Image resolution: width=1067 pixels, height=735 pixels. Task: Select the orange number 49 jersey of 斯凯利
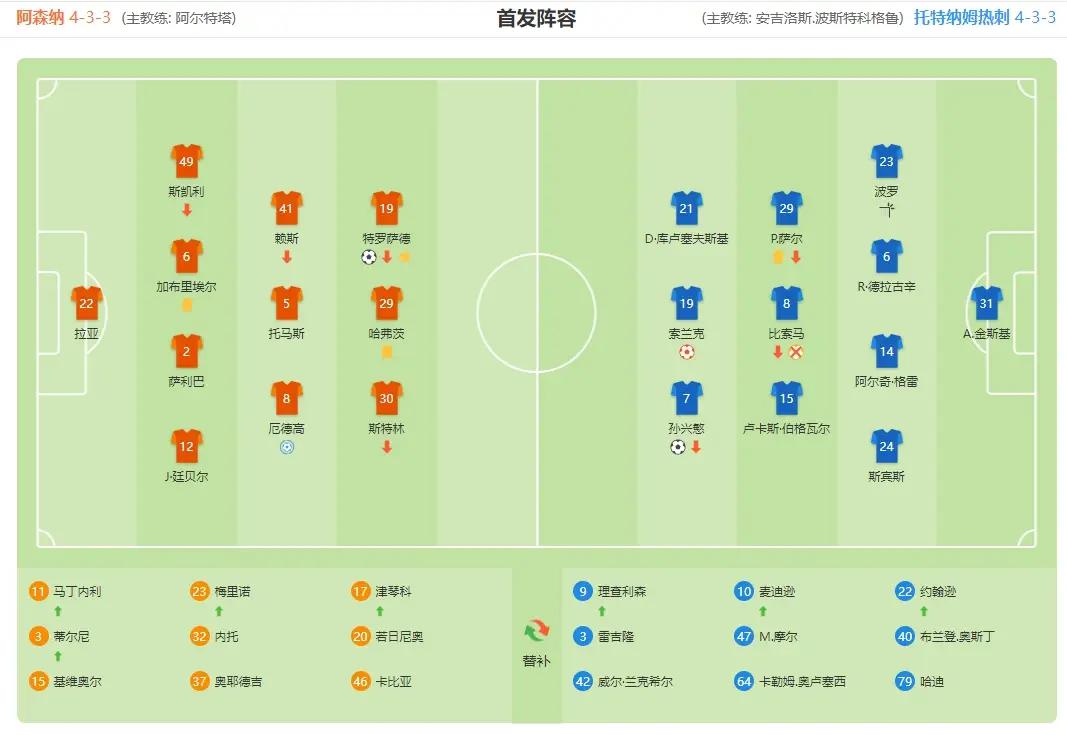(x=186, y=161)
